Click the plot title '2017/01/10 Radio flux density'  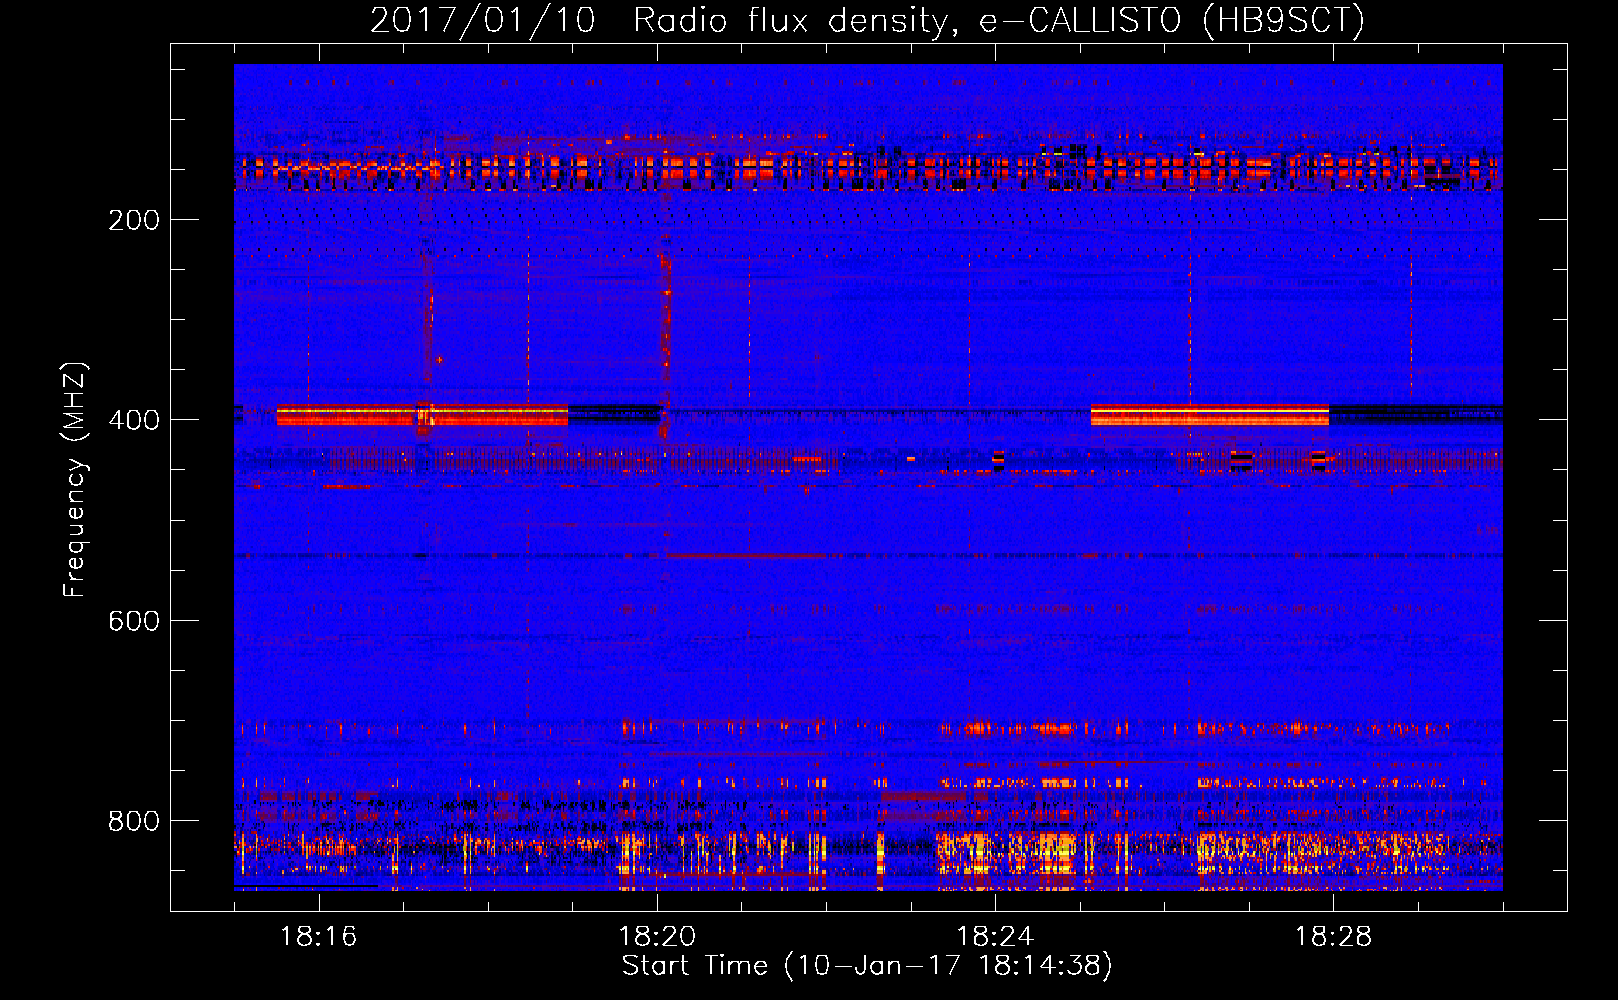867,20
